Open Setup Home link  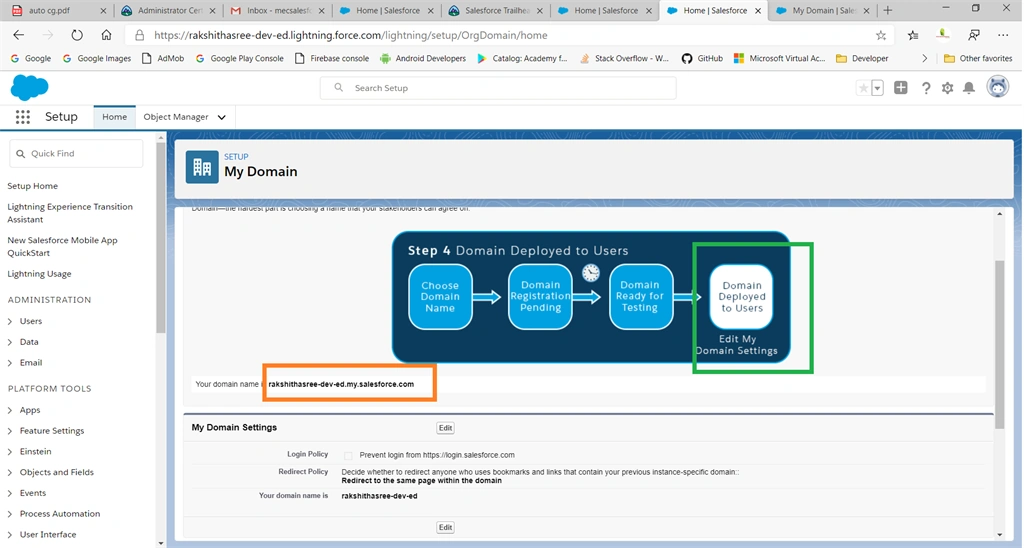click(x=33, y=186)
